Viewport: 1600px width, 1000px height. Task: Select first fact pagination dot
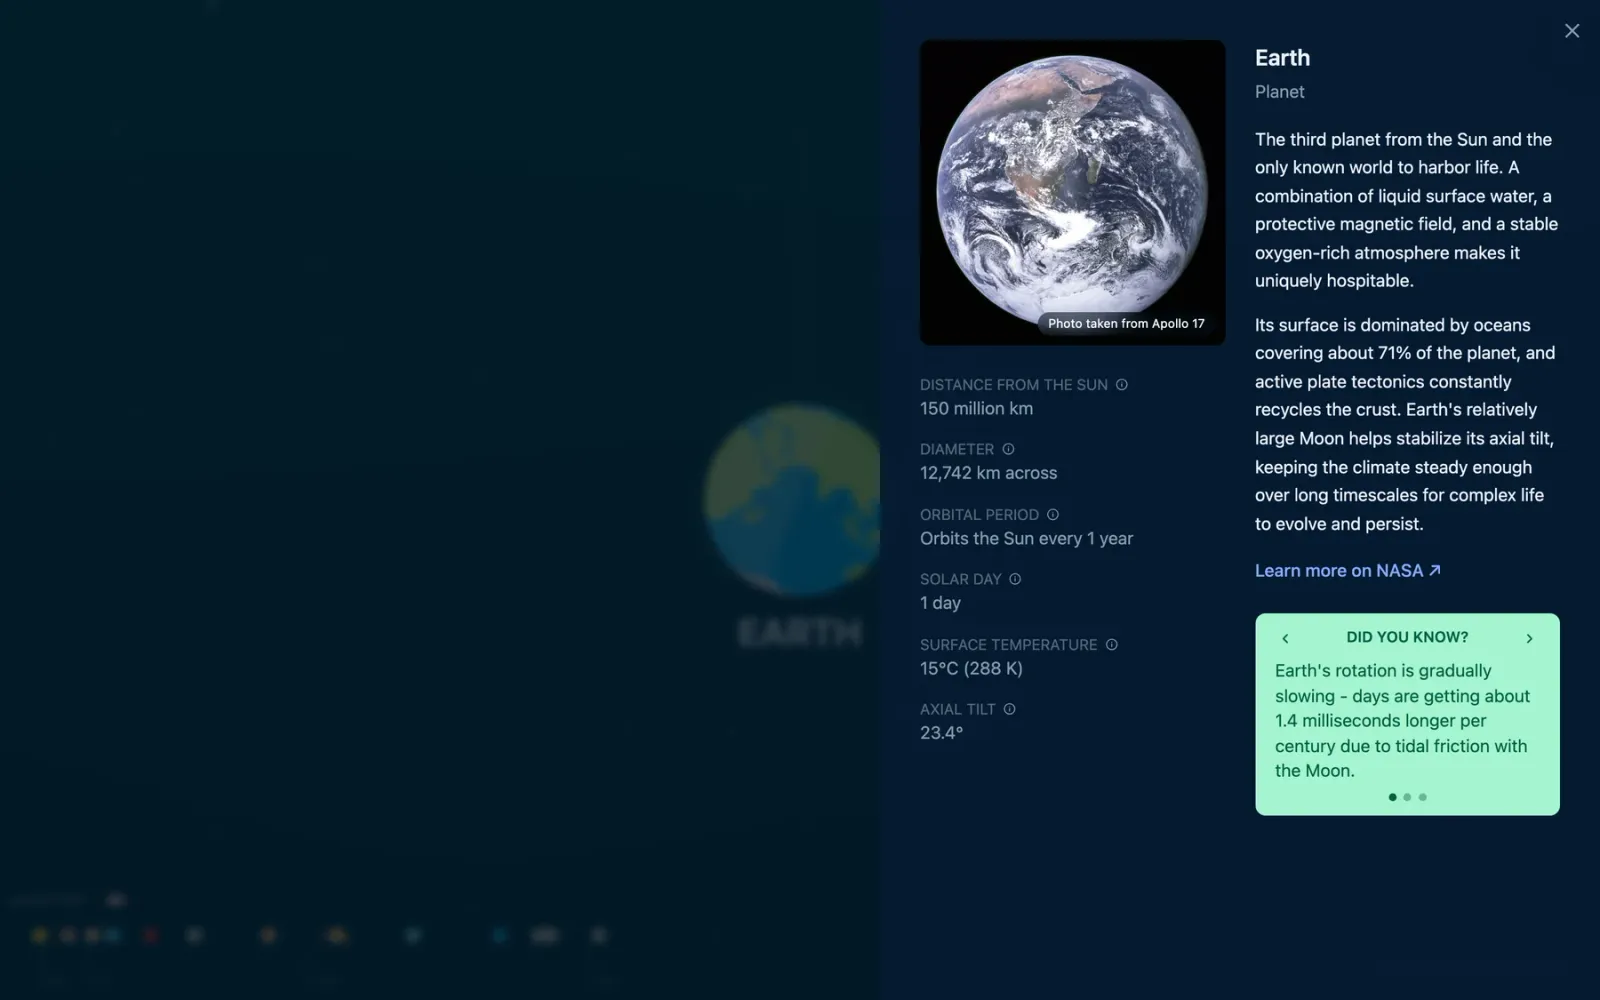click(1392, 797)
